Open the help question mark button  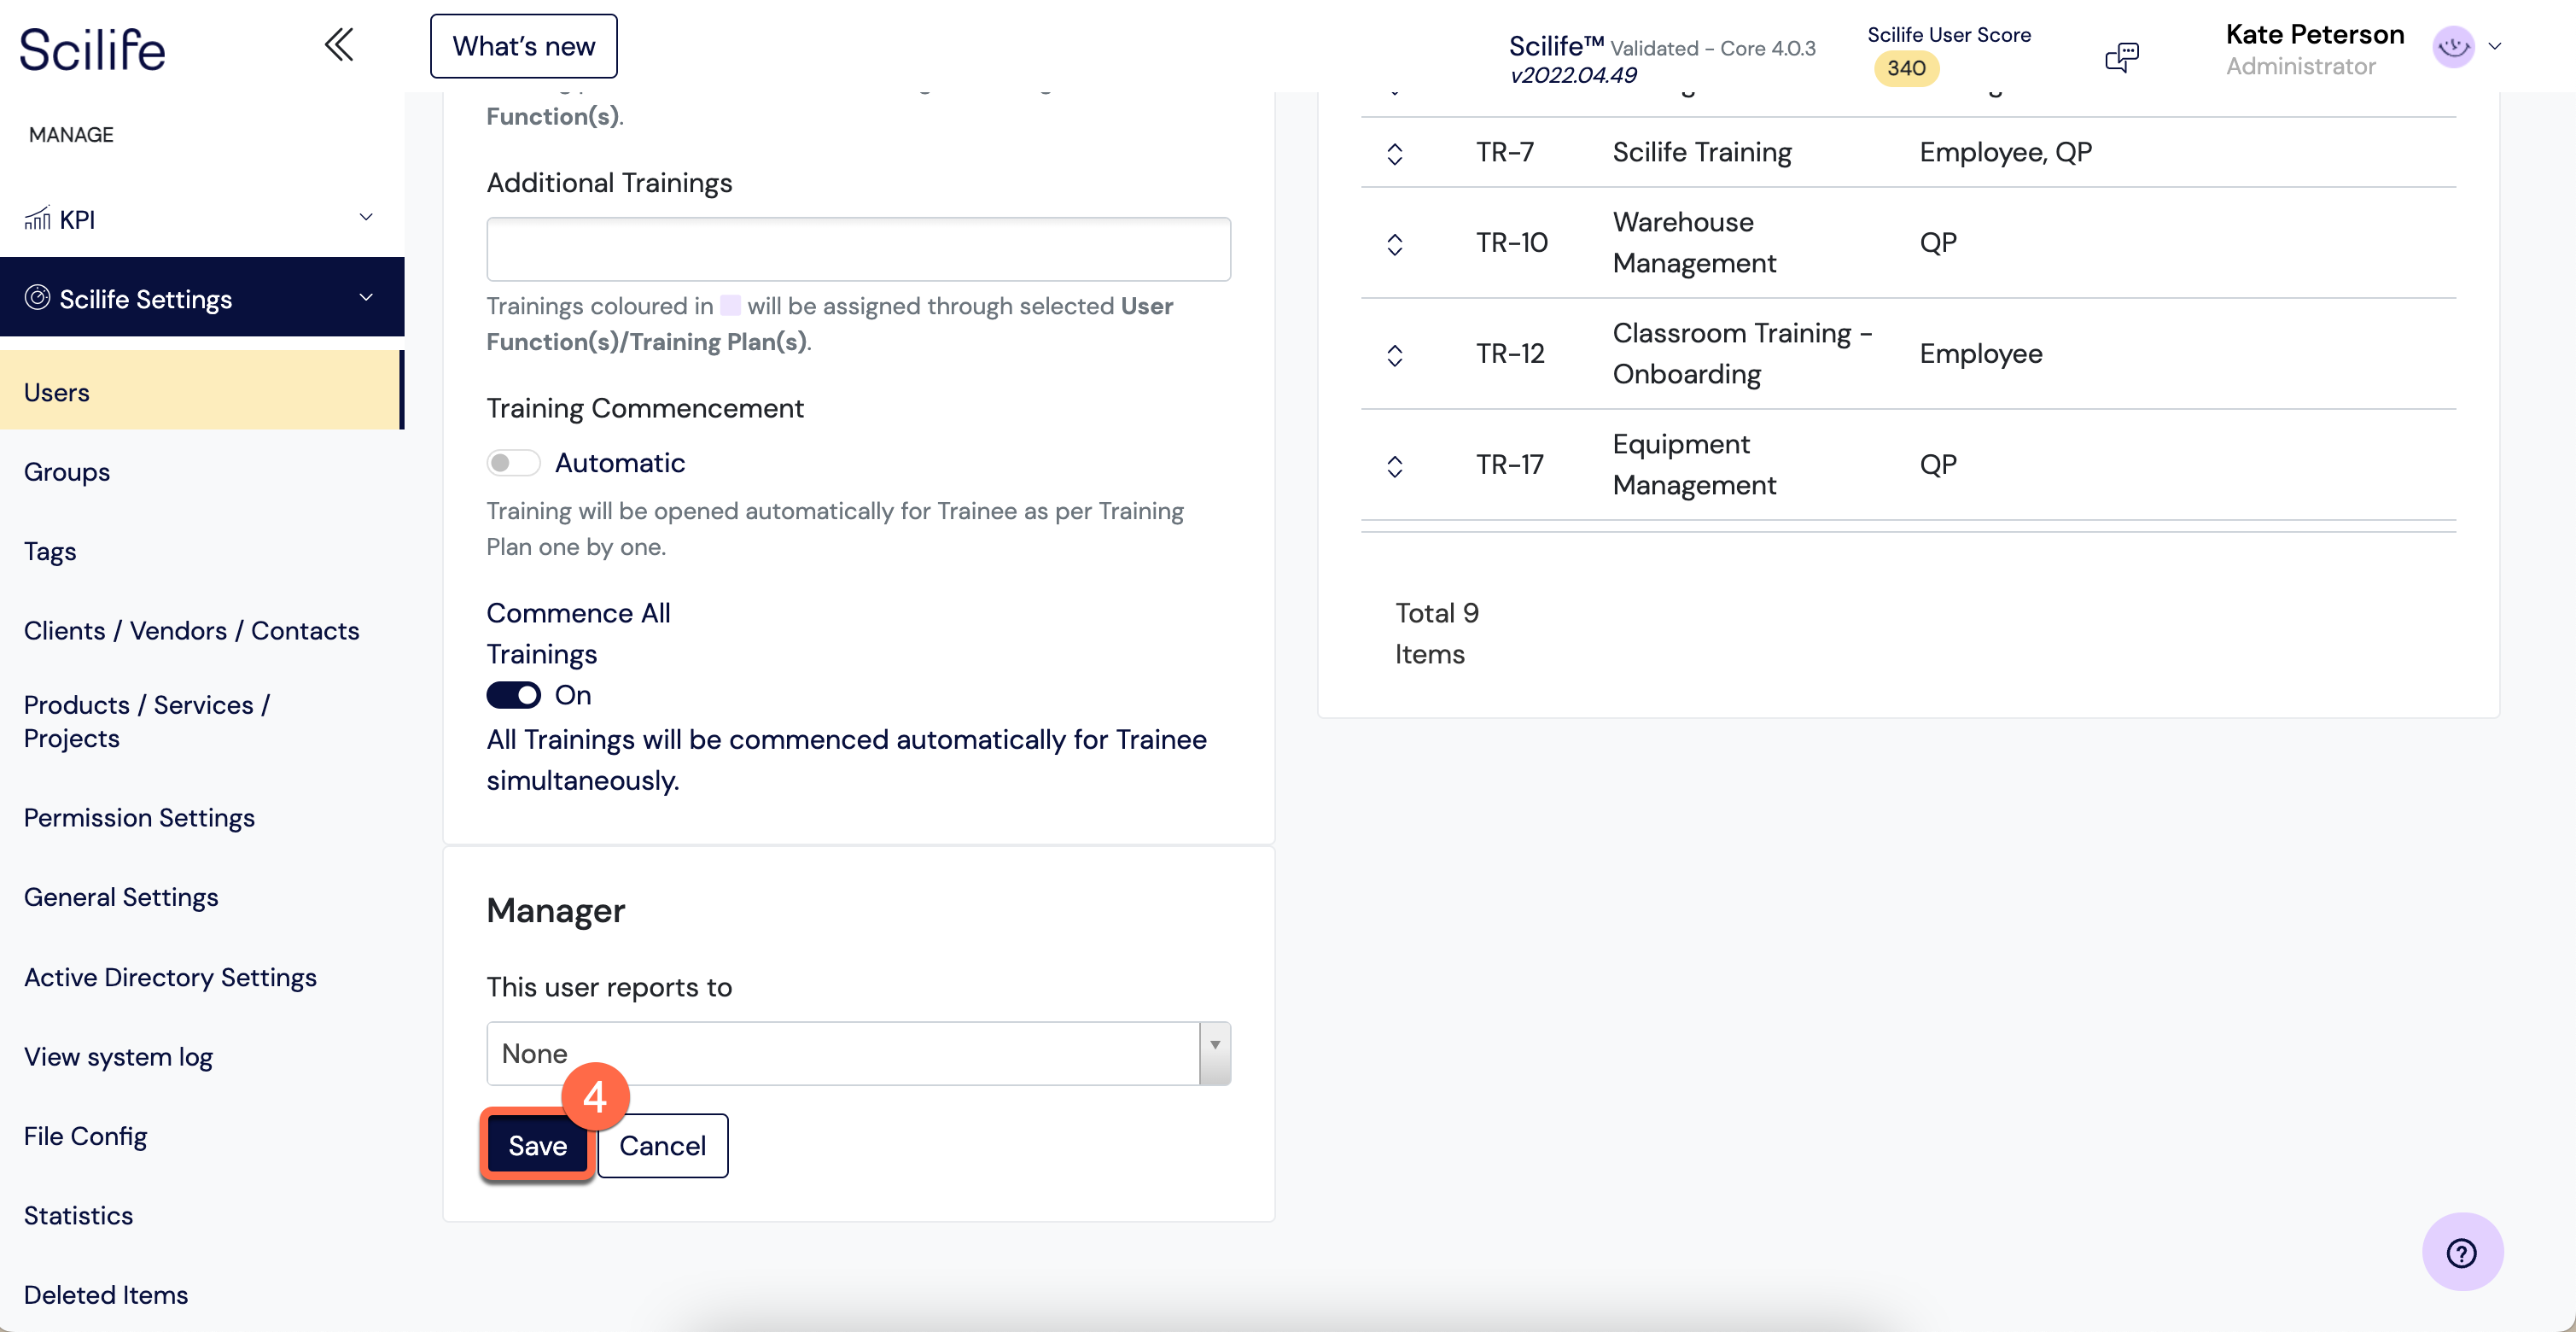pos(2462,1252)
